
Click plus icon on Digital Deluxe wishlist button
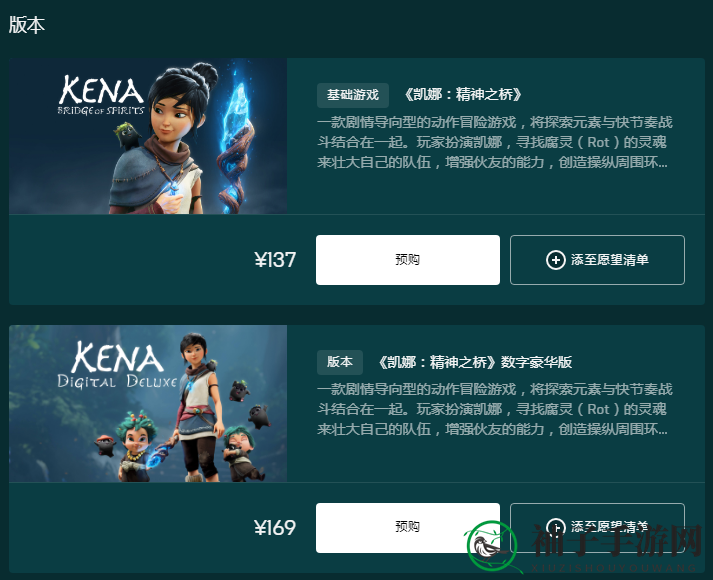coord(555,527)
